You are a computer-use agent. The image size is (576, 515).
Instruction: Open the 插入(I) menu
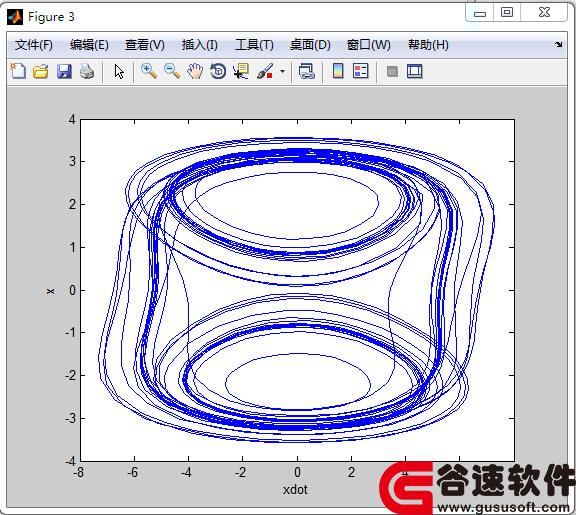pos(199,45)
